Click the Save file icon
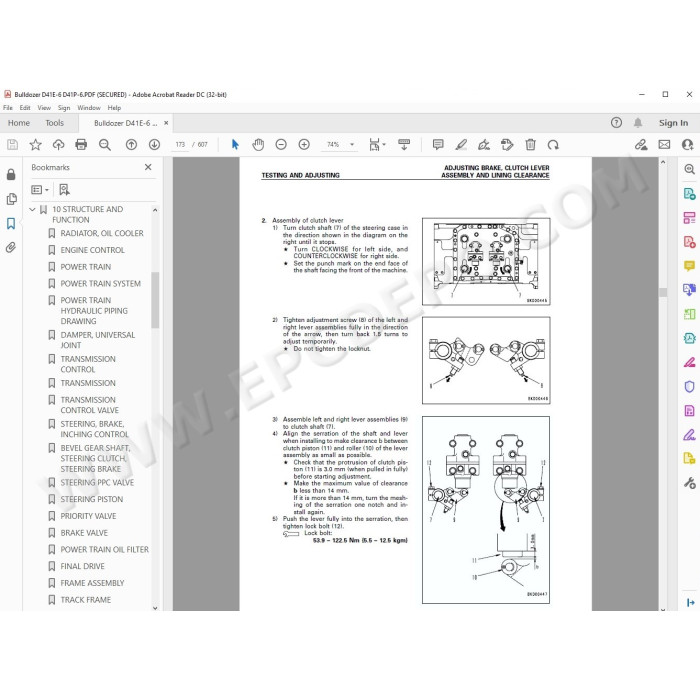 [12, 145]
